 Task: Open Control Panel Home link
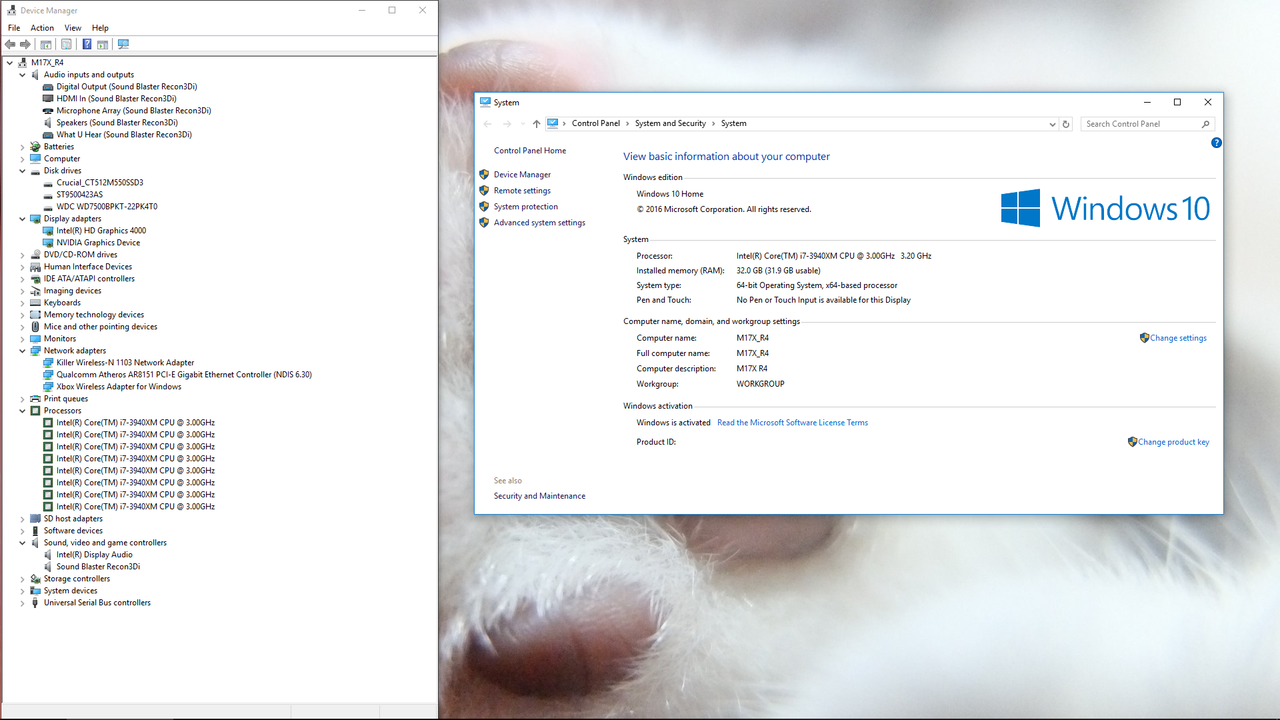pos(530,151)
